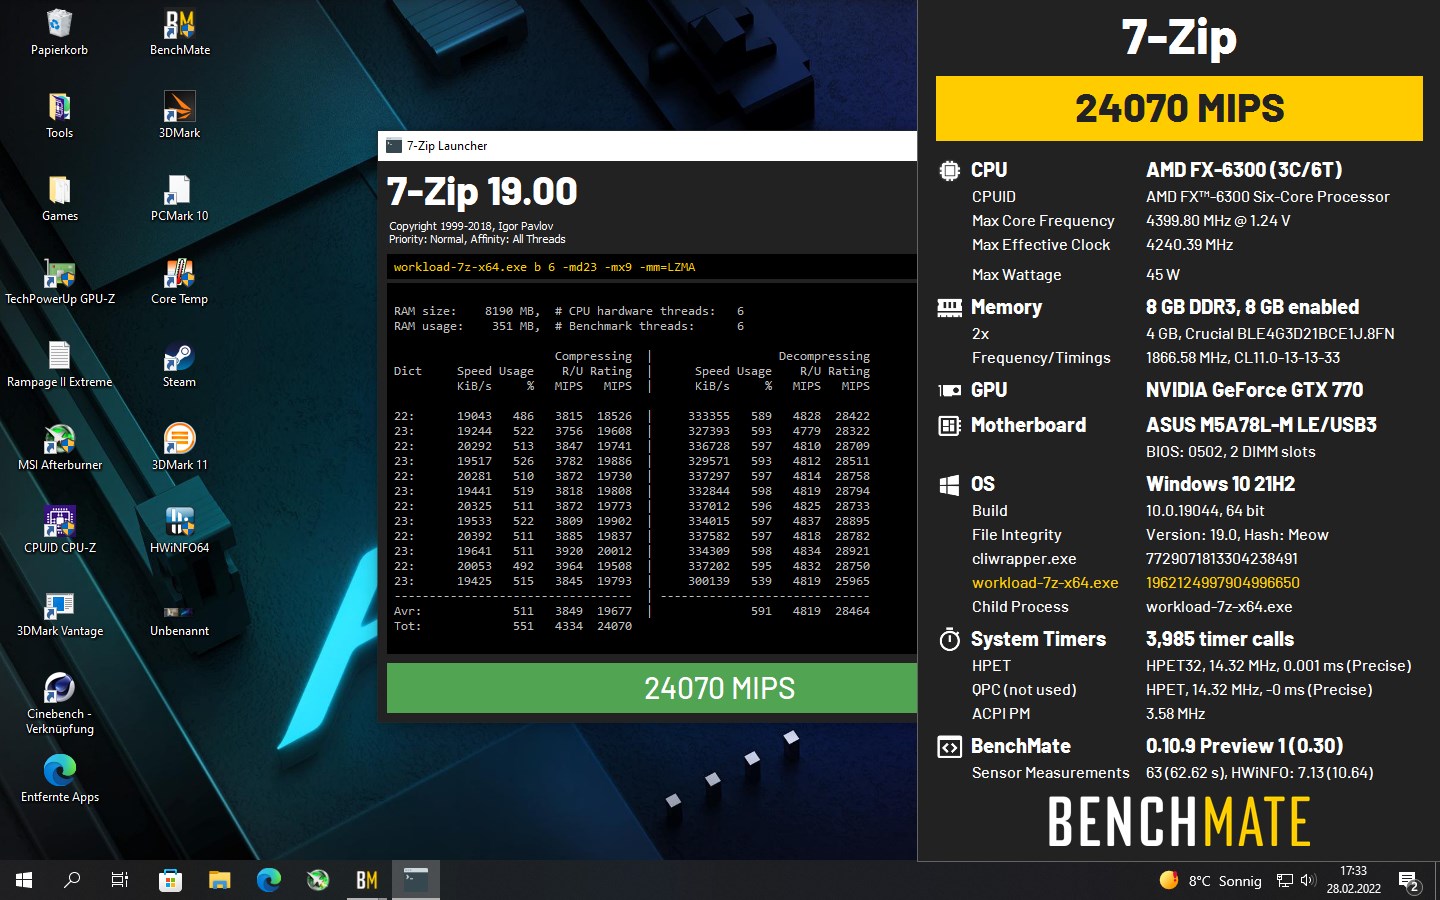The height and width of the screenshot is (900, 1440).
Task: Click the Memory section icon in BenchMate
Action: 949,307
